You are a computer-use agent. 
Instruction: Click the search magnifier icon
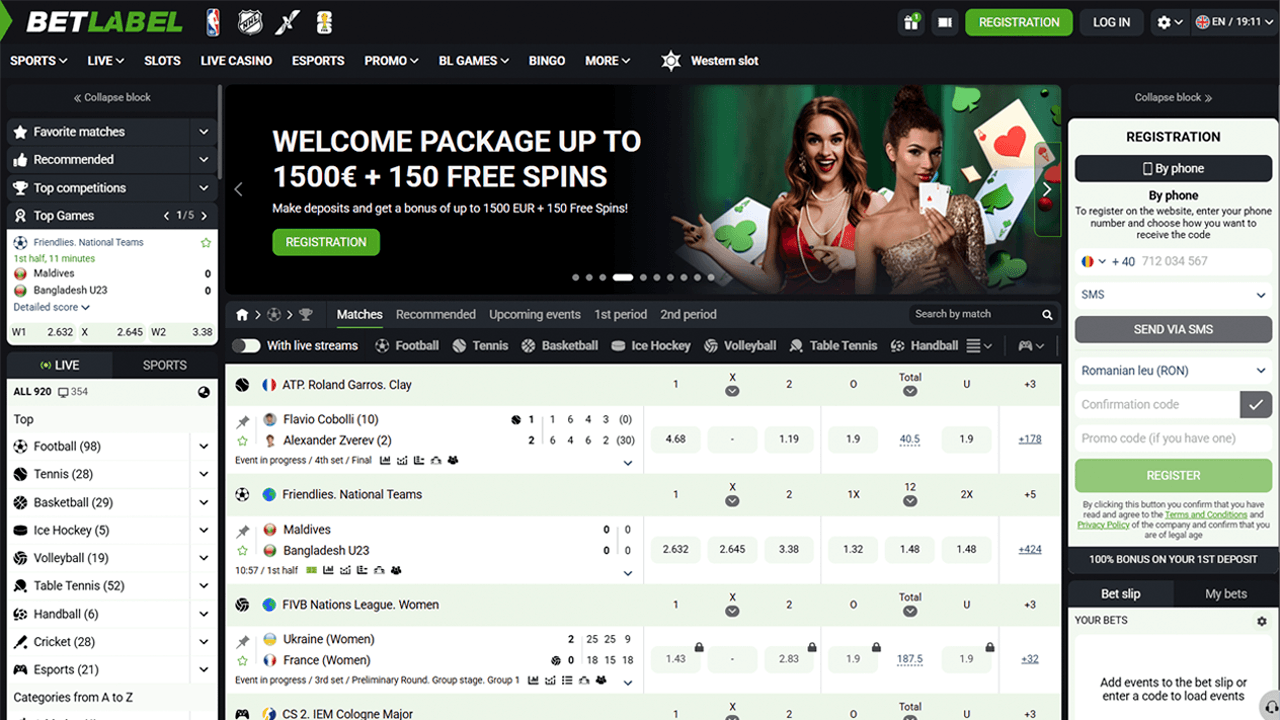click(1047, 315)
